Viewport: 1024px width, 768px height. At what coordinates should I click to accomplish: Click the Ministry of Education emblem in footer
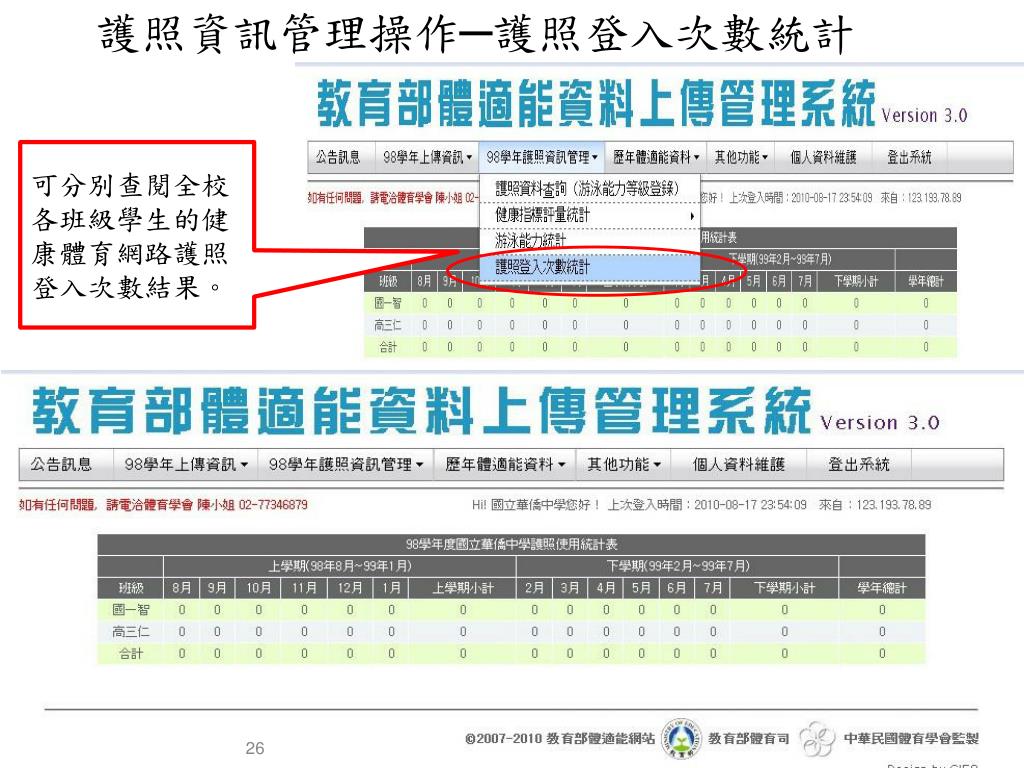(x=682, y=739)
